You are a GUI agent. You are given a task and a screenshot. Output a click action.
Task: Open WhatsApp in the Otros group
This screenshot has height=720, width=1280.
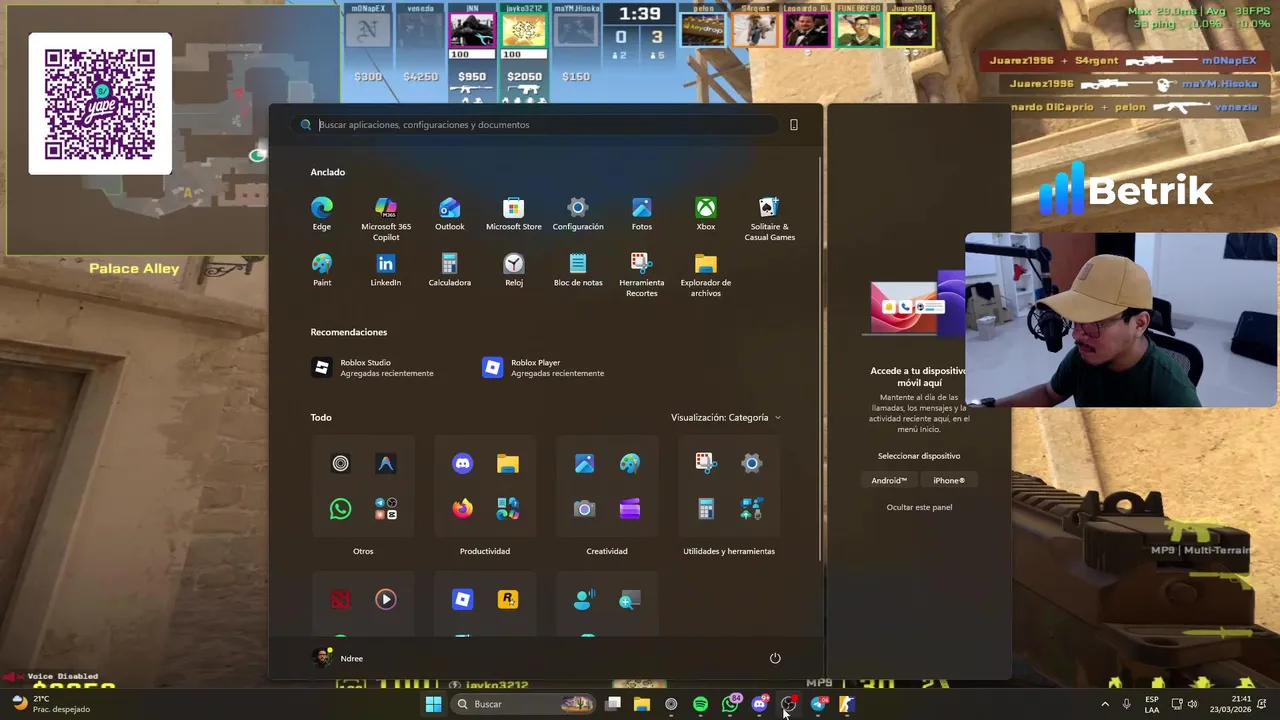pos(340,509)
